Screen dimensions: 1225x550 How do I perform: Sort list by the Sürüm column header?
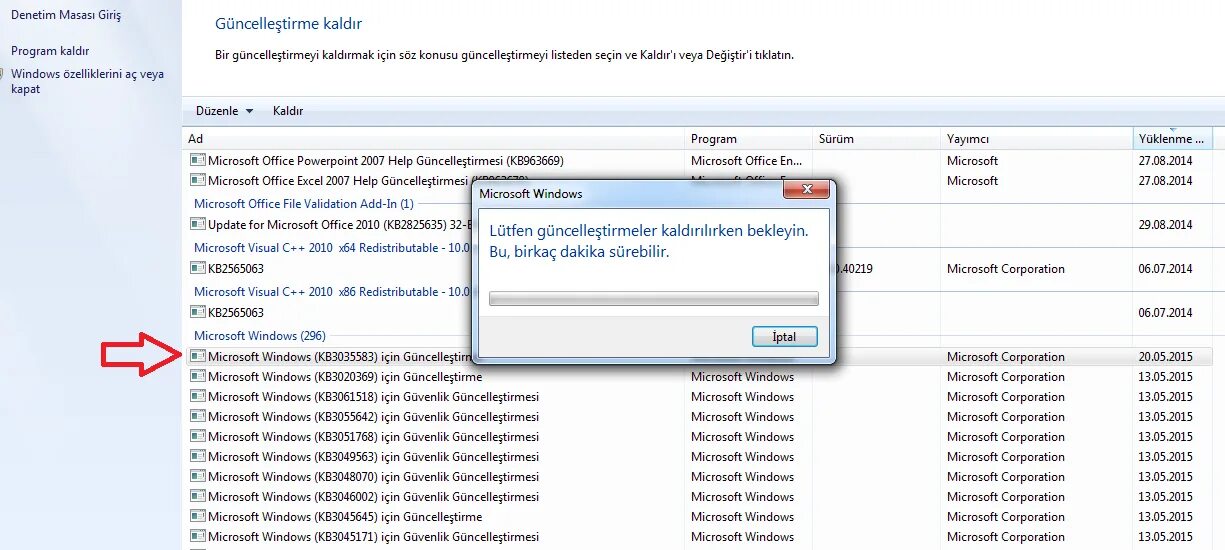(876, 139)
